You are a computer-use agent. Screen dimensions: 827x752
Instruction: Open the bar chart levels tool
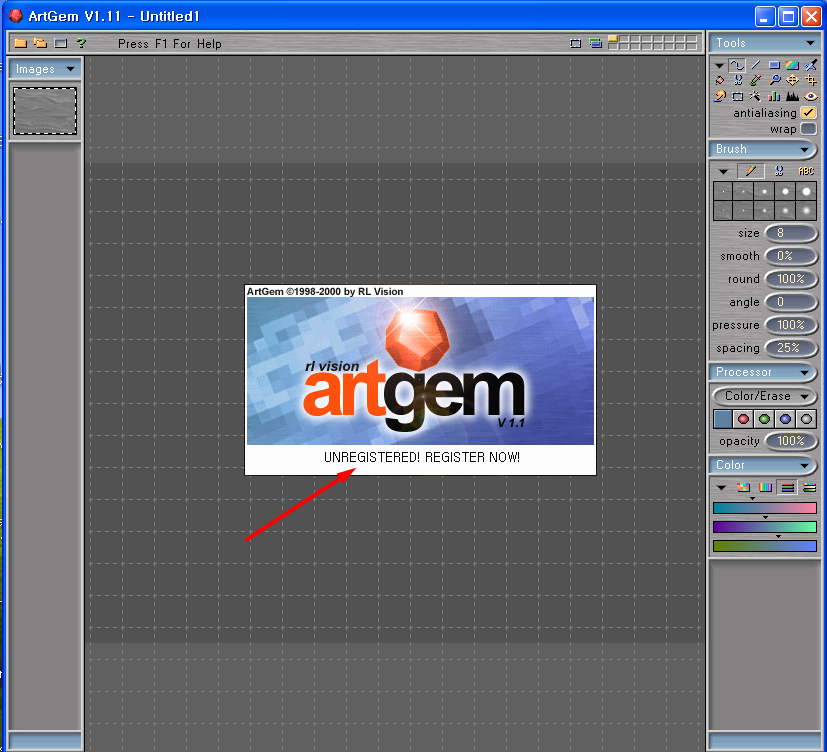point(774,96)
